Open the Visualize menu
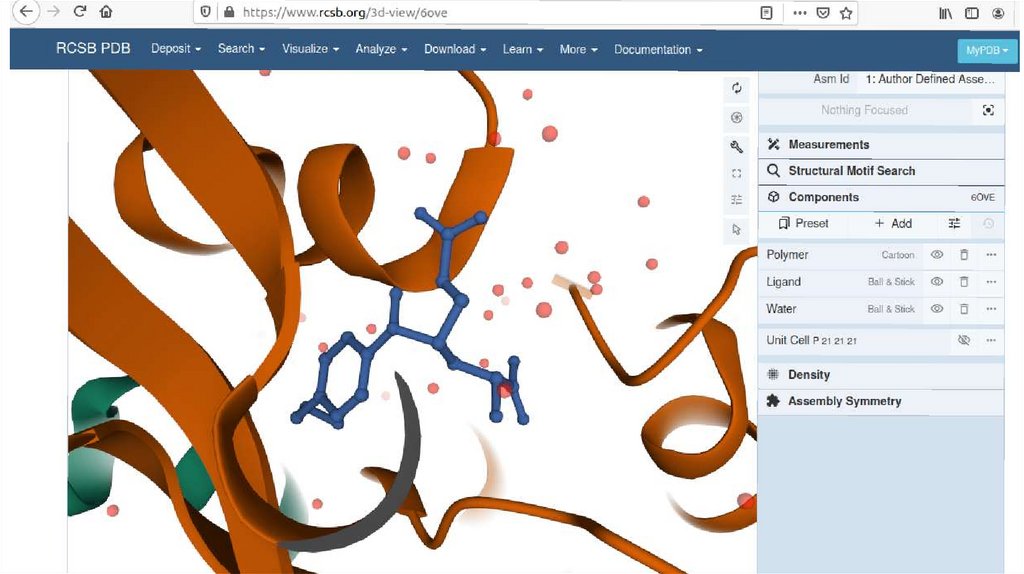Screen dimensions: 1024x574 pyautogui.click(x=310, y=49)
